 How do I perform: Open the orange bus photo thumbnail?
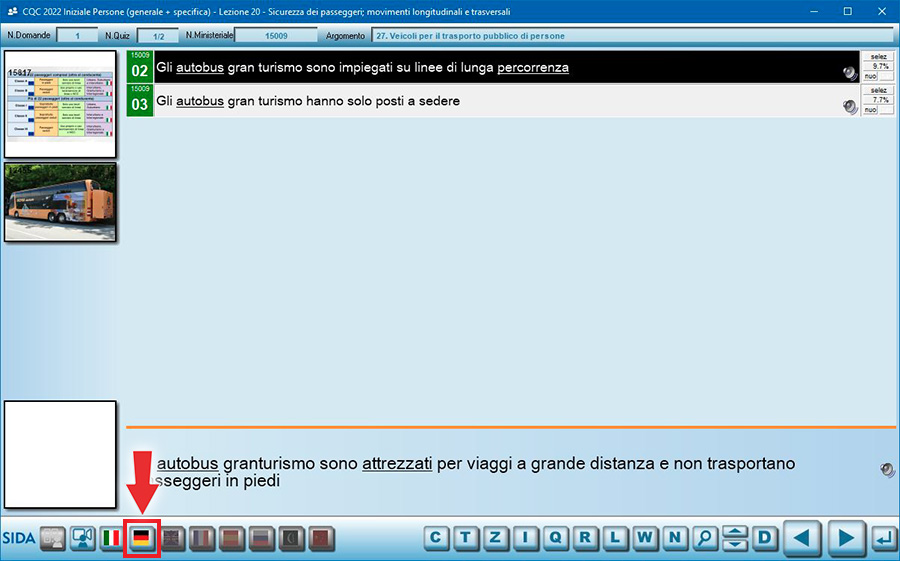60,202
